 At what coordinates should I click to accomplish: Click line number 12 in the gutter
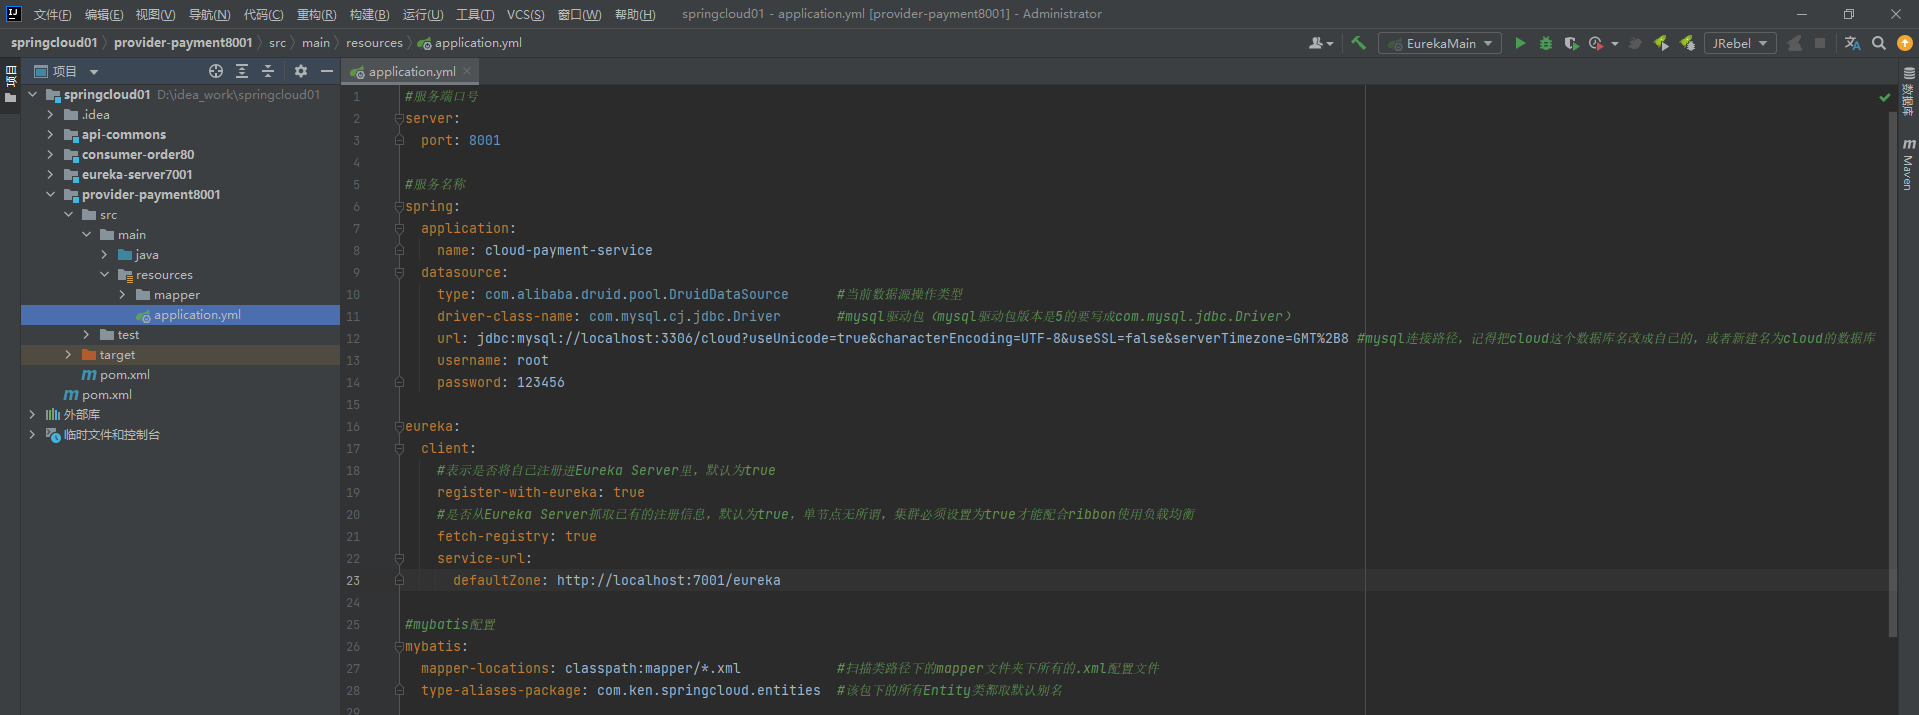(353, 339)
